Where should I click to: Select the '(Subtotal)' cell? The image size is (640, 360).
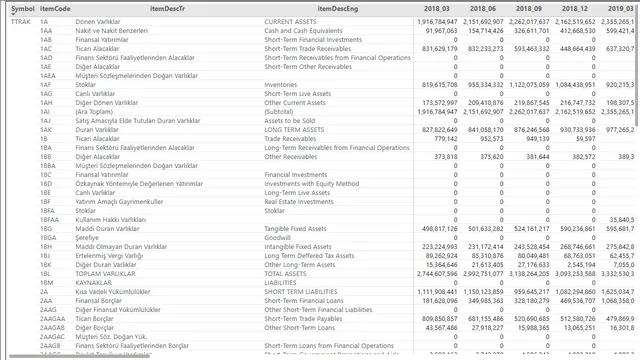pos(278,111)
